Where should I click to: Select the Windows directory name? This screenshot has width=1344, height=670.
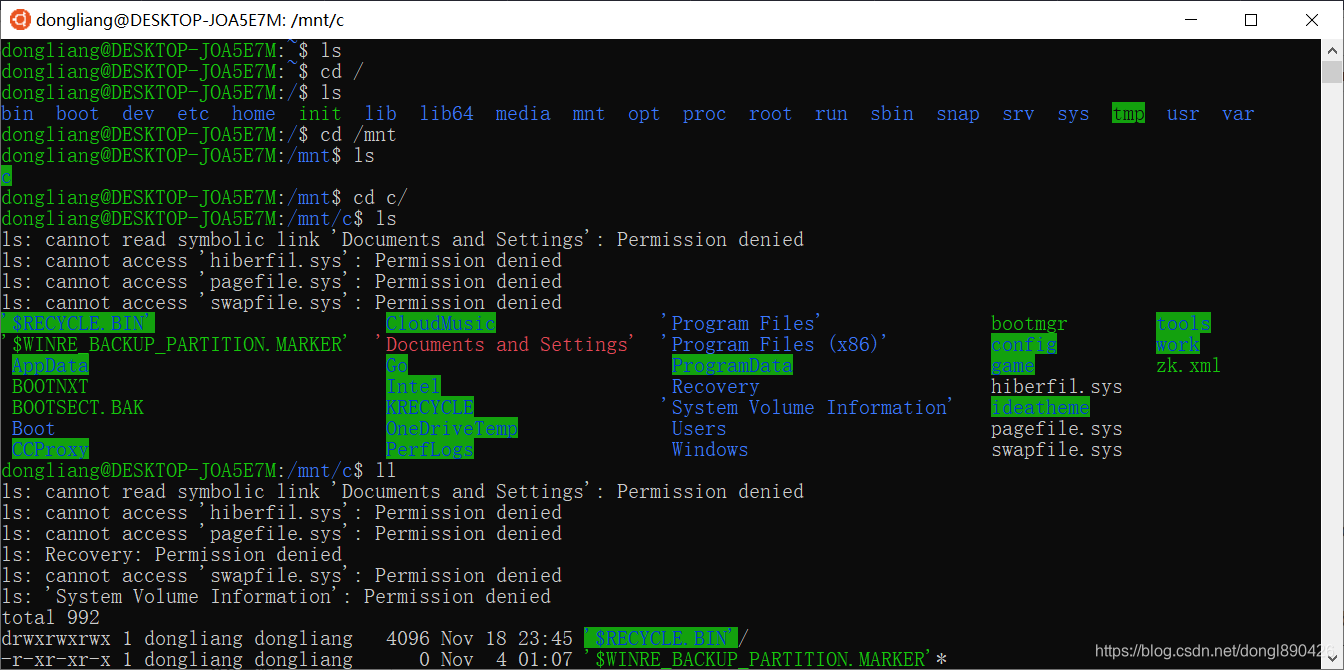click(710, 449)
